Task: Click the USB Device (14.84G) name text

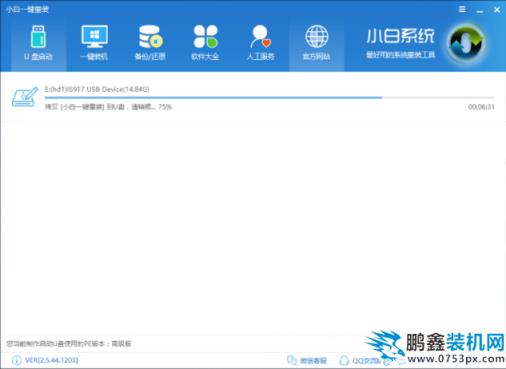Action: [x=97, y=89]
